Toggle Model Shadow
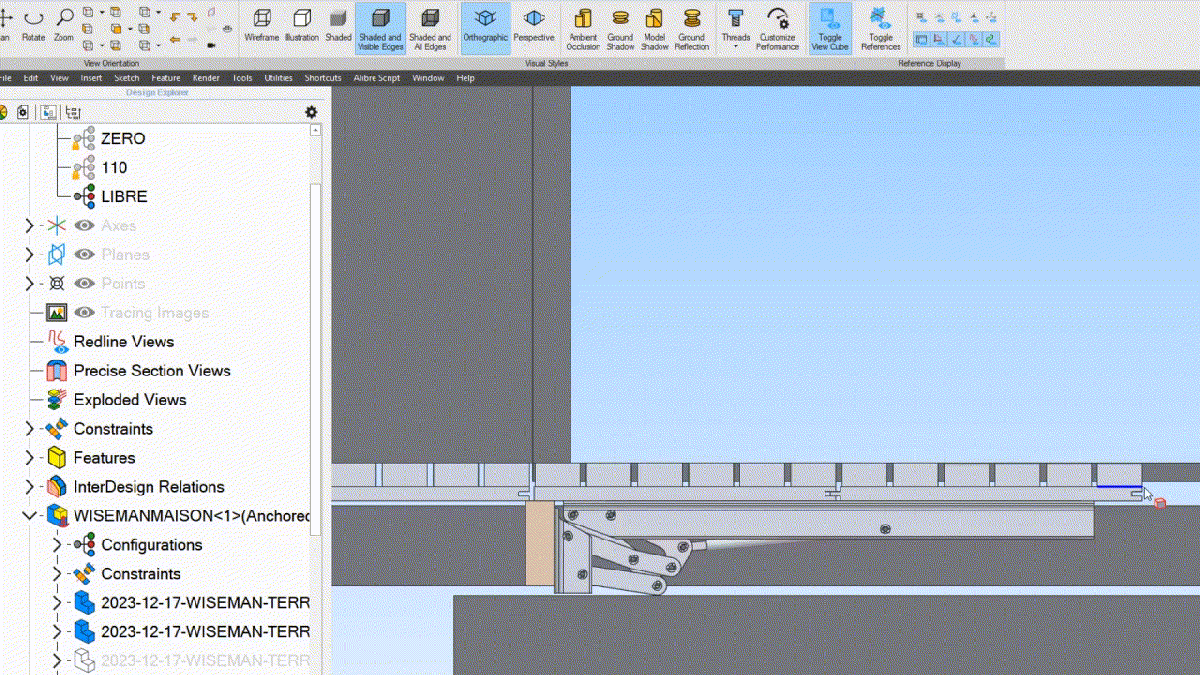1200x675 pixels. coord(654,28)
